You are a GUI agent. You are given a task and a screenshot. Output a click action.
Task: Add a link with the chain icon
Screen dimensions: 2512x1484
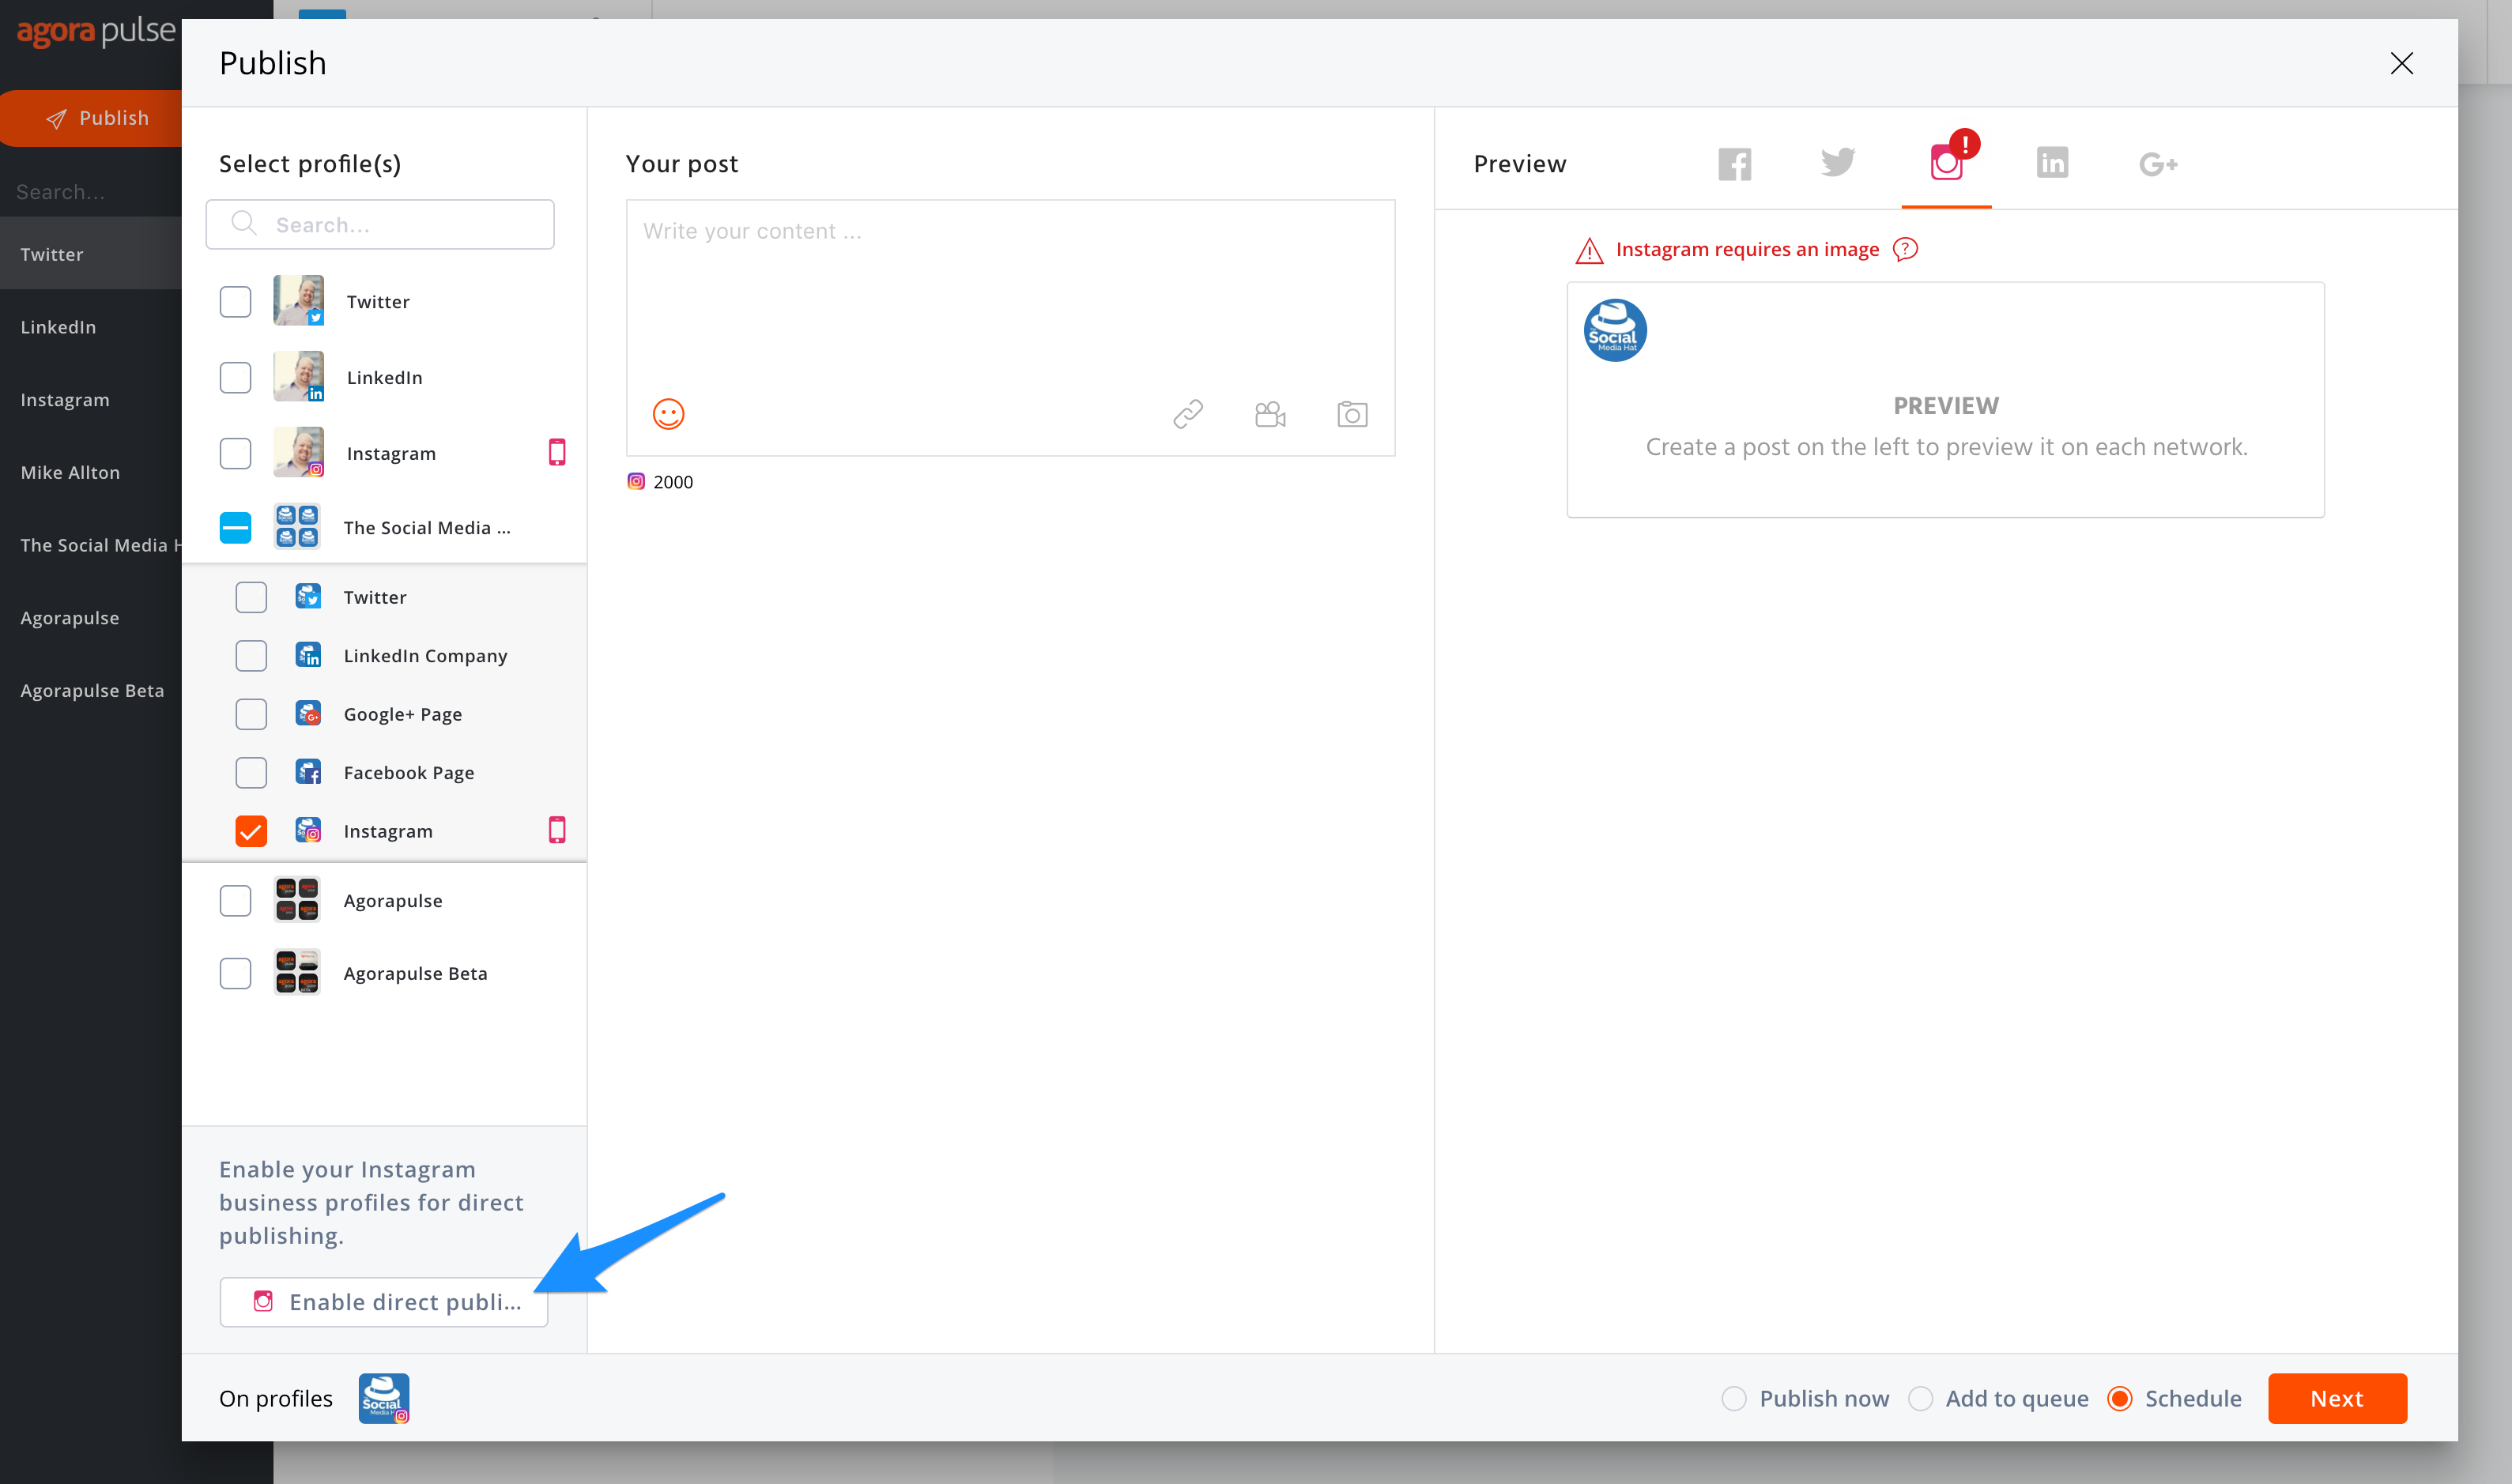pos(1188,413)
